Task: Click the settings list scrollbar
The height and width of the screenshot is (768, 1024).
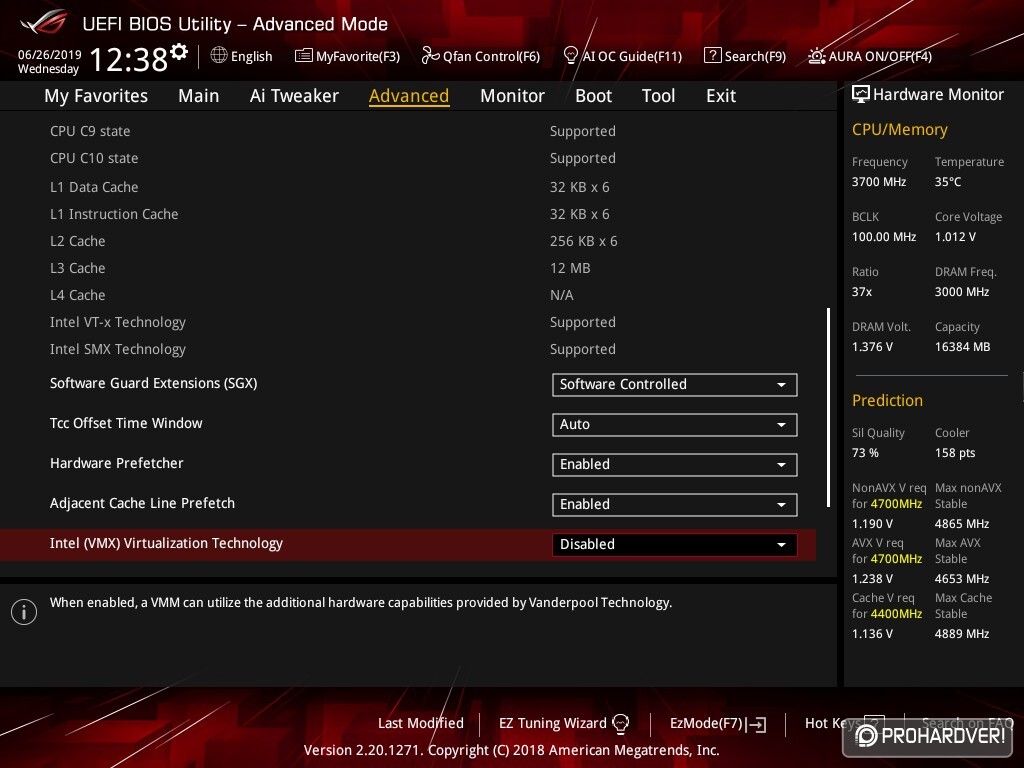Action: tap(828, 407)
